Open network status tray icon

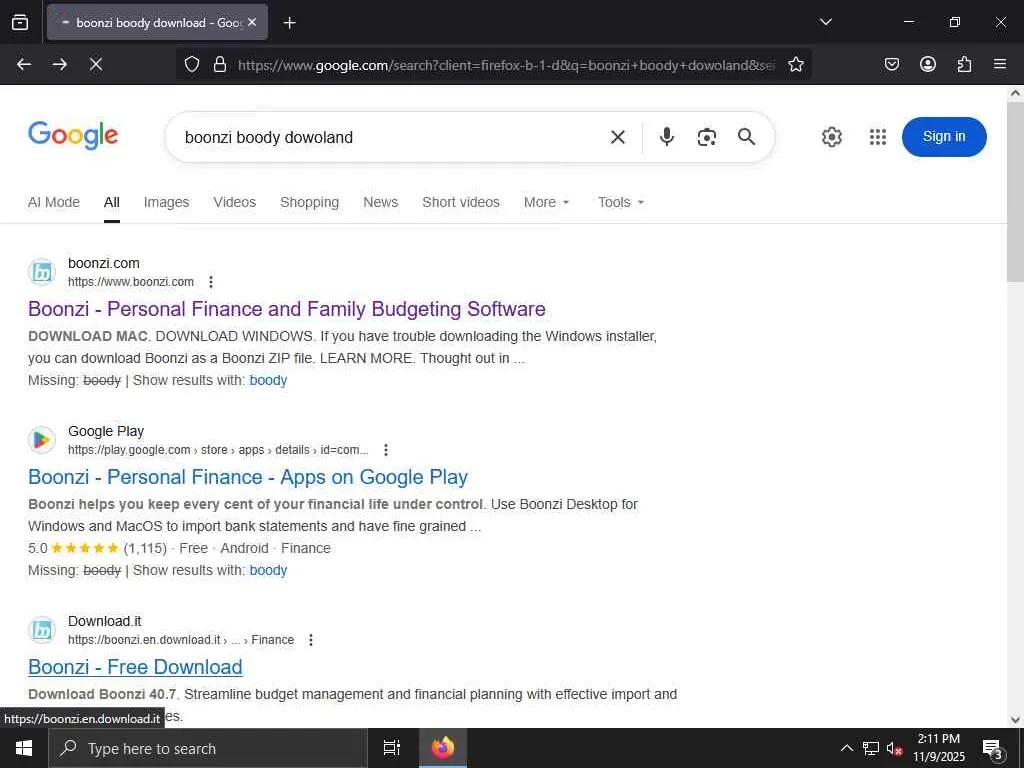871,748
